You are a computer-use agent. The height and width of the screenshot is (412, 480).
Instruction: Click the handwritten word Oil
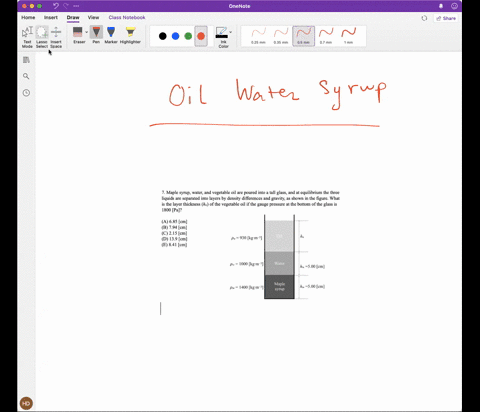pyautogui.click(x=187, y=94)
